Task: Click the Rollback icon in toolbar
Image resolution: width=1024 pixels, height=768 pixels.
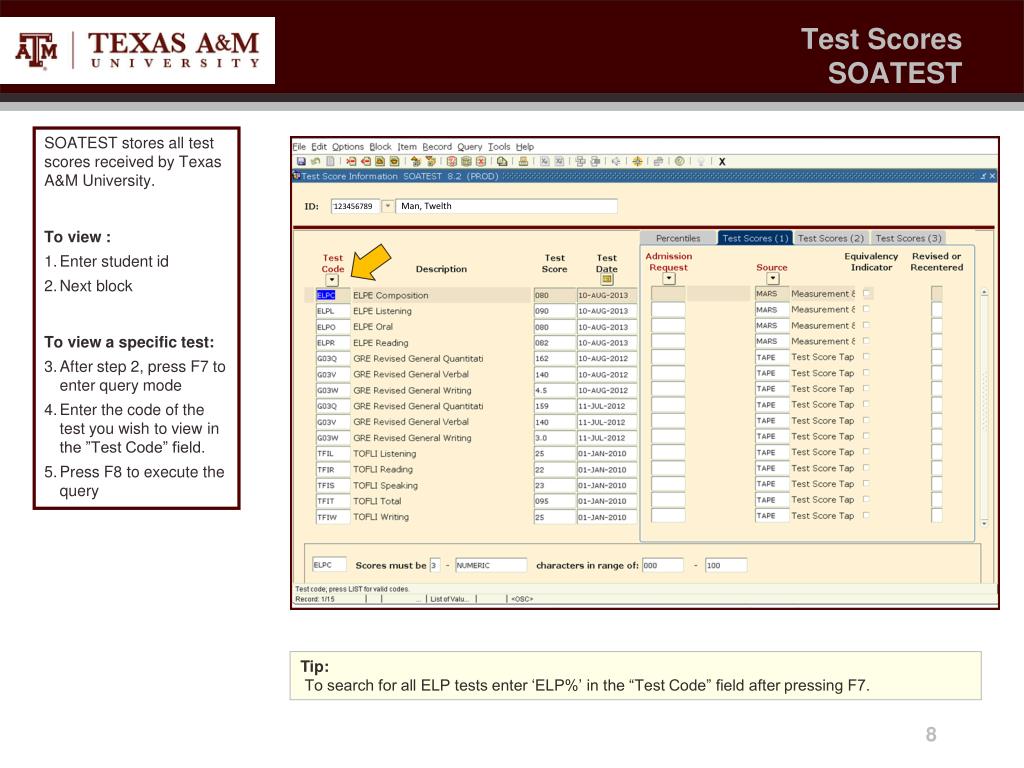Action: pyautogui.click(x=316, y=161)
